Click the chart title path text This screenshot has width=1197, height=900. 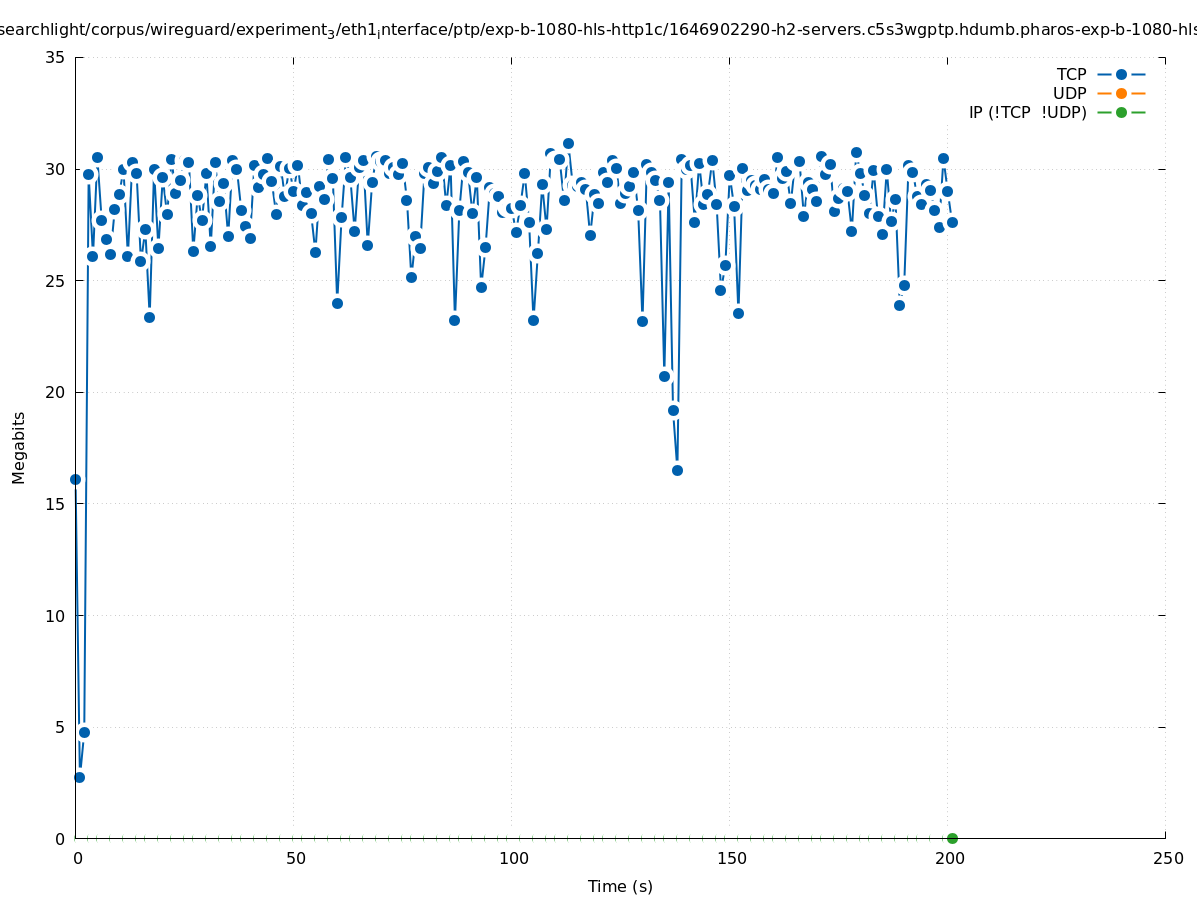(598, 30)
